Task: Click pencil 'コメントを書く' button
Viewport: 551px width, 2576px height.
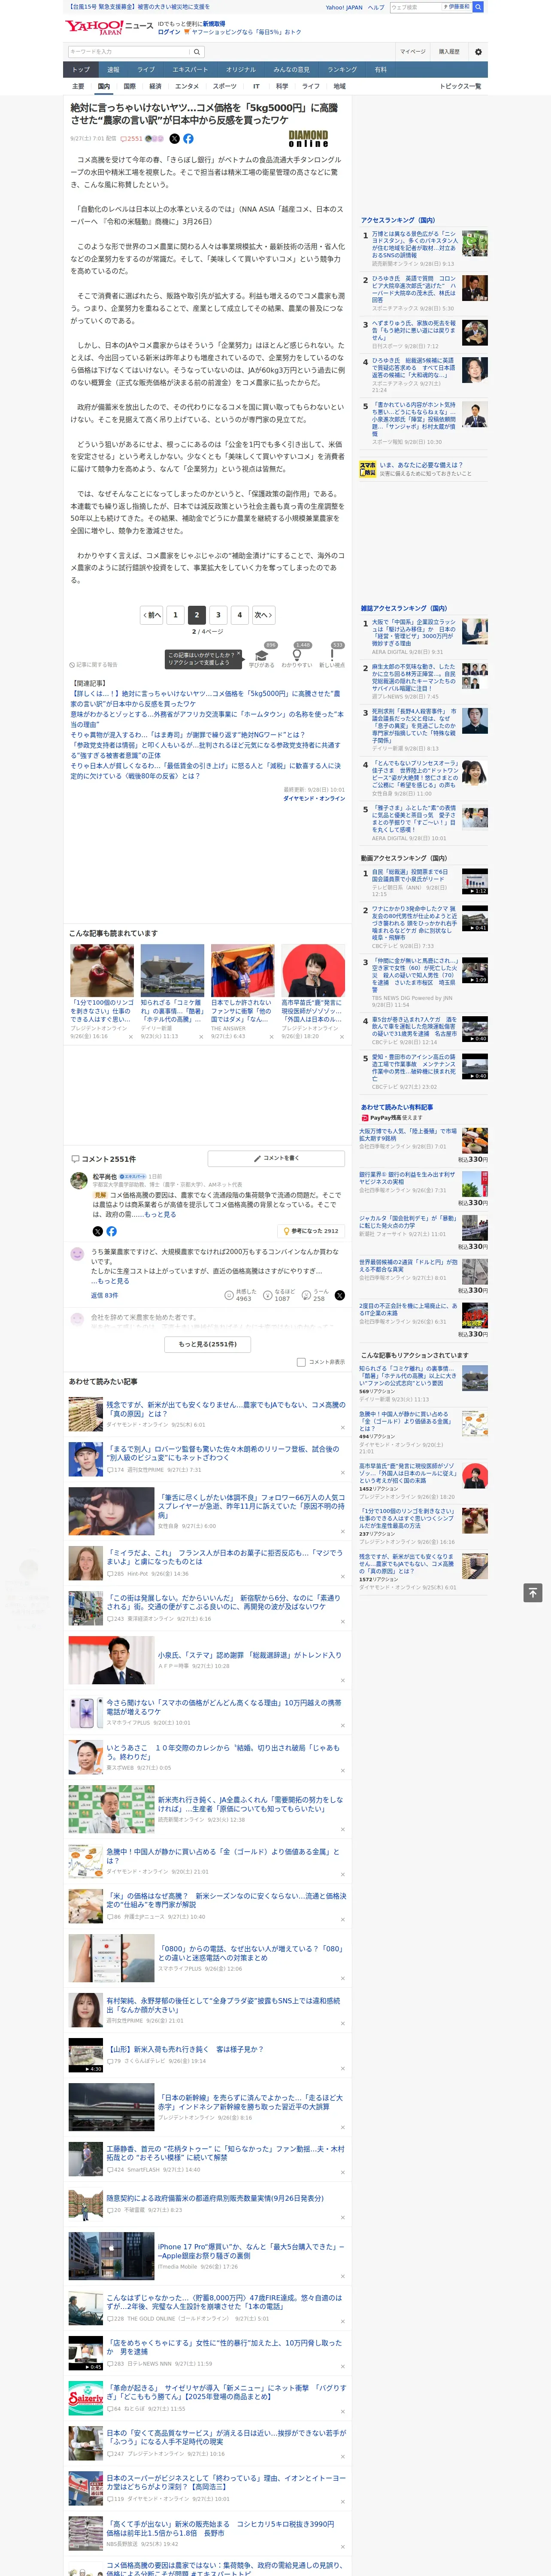Action: (x=276, y=1158)
